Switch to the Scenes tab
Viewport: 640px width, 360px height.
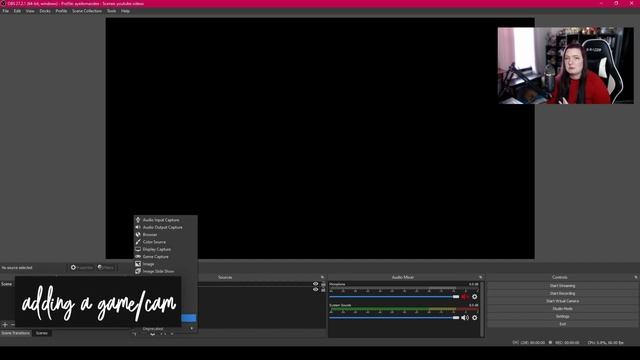click(42, 333)
